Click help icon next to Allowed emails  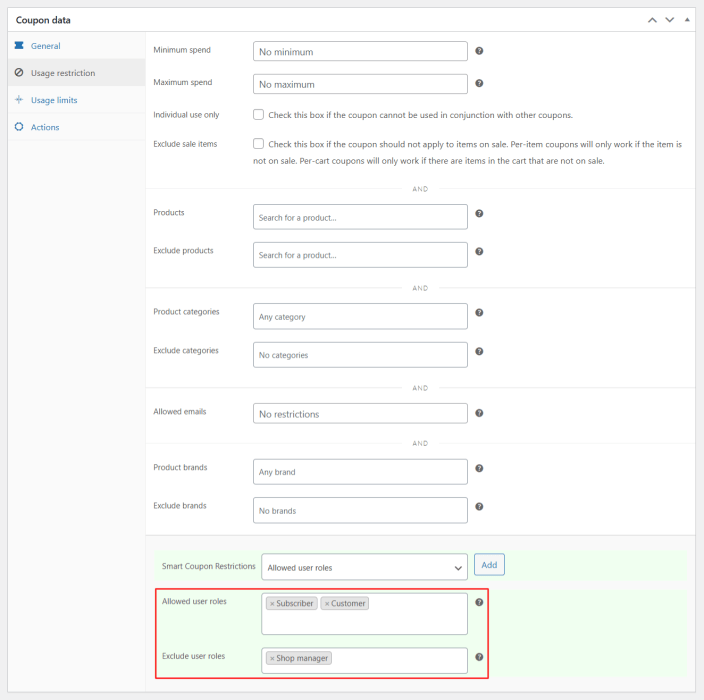(x=479, y=413)
